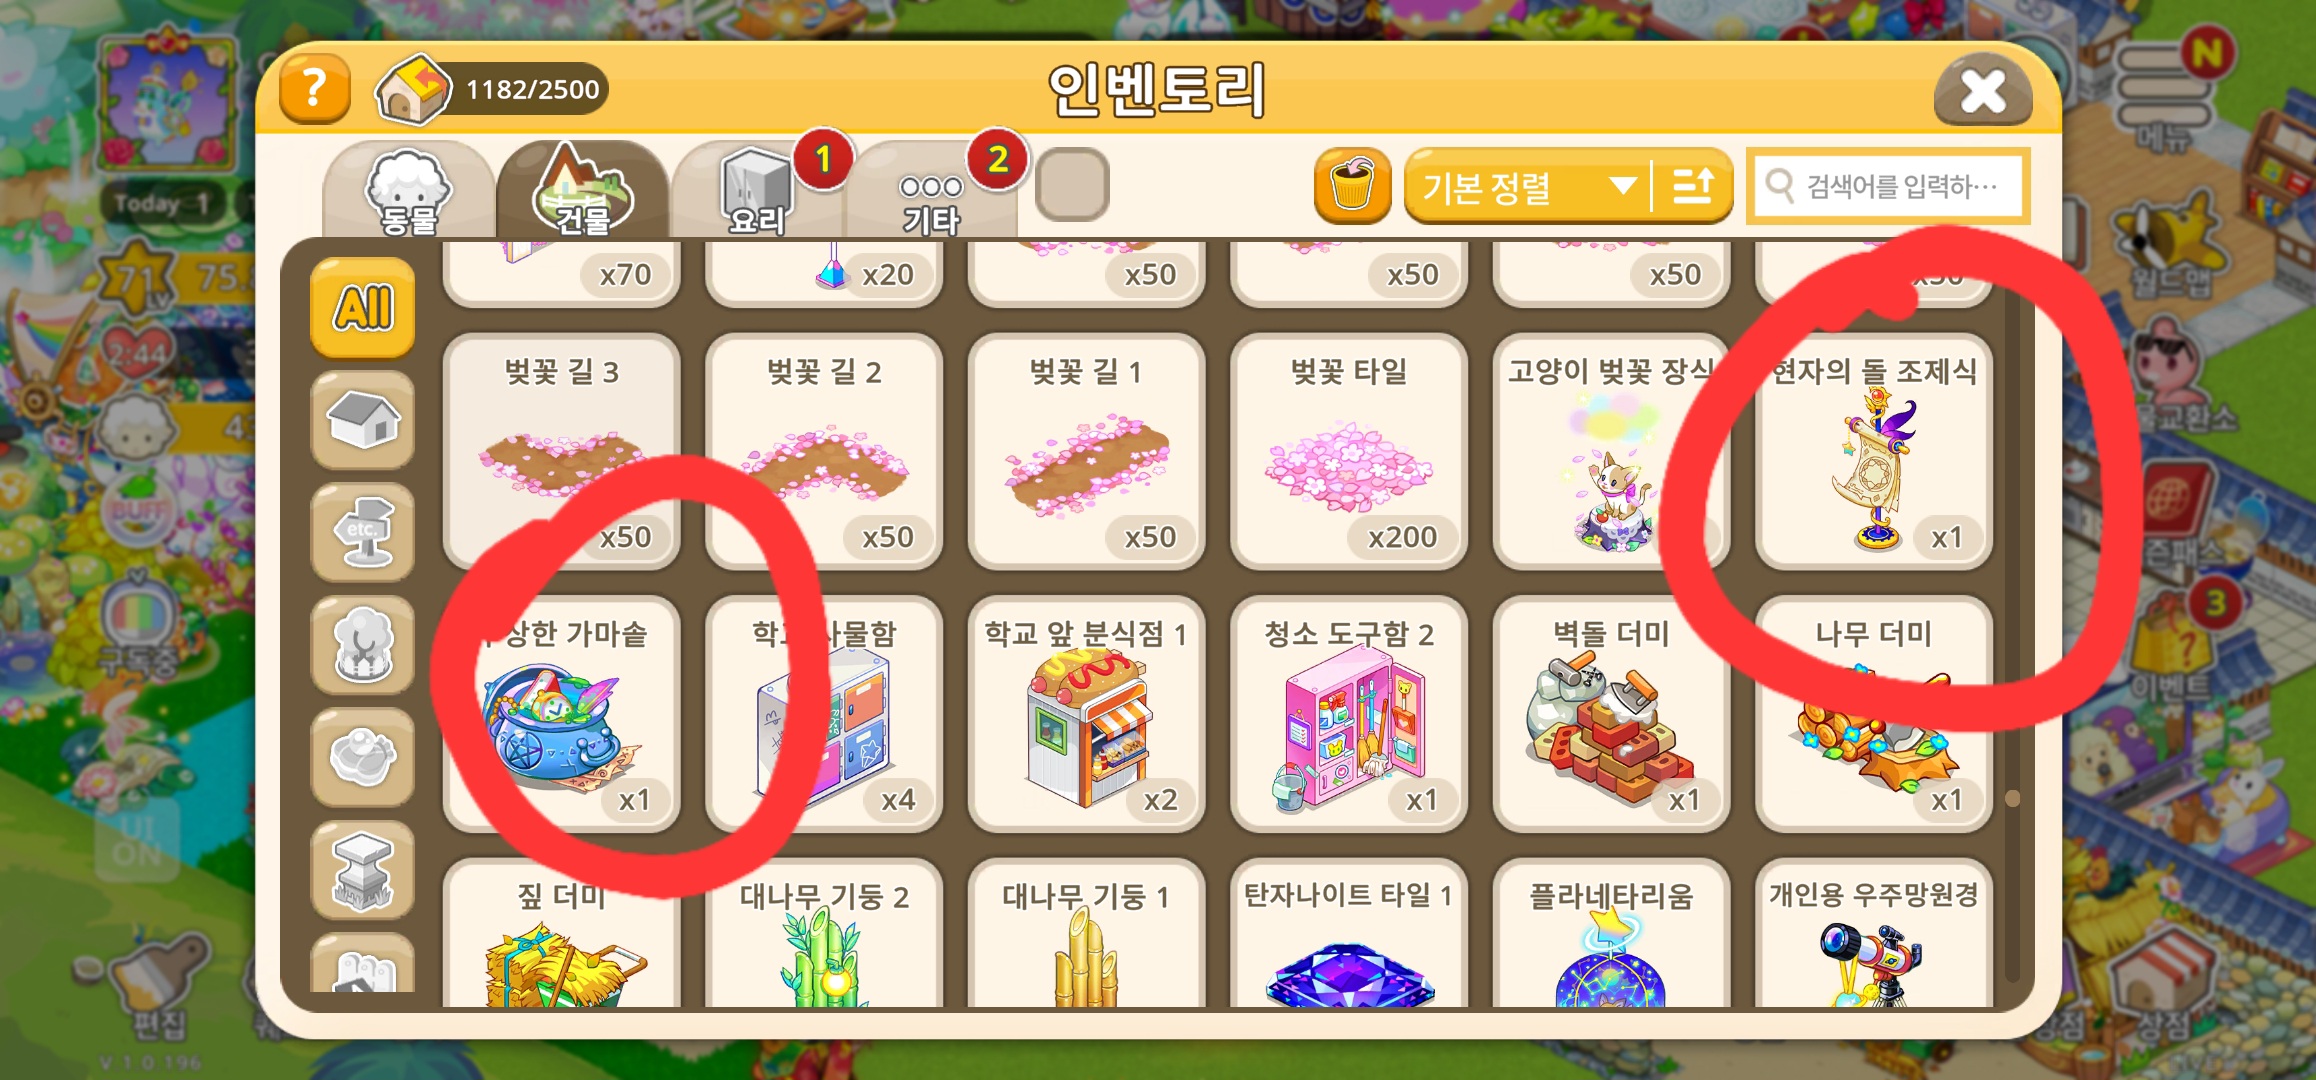Select the anvil category filter in sidebar
This screenshot has width=2316, height=1080.
click(362, 870)
